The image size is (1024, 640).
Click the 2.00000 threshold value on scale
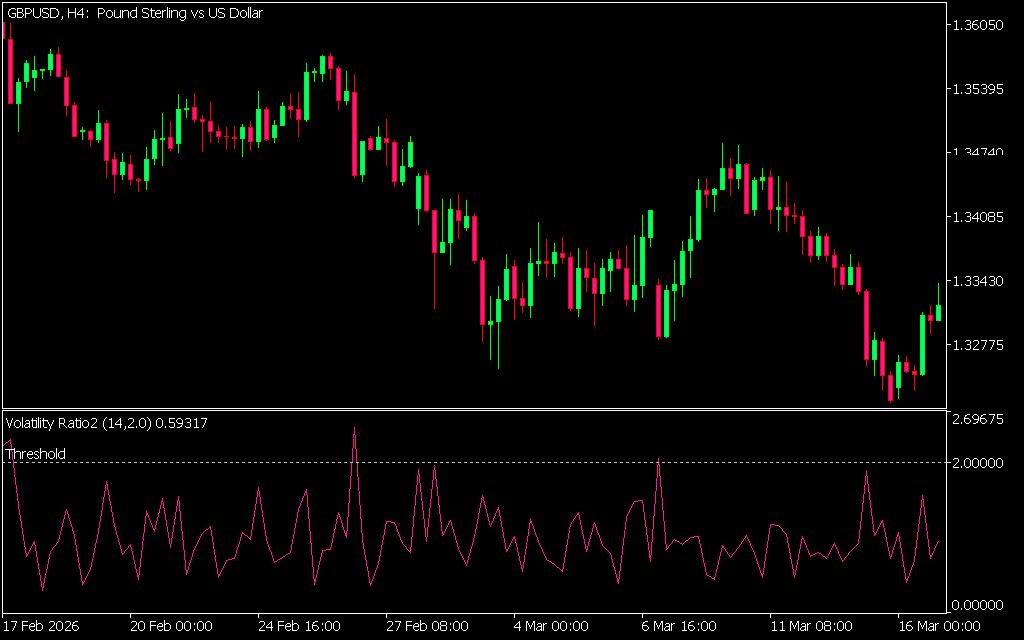pos(979,463)
